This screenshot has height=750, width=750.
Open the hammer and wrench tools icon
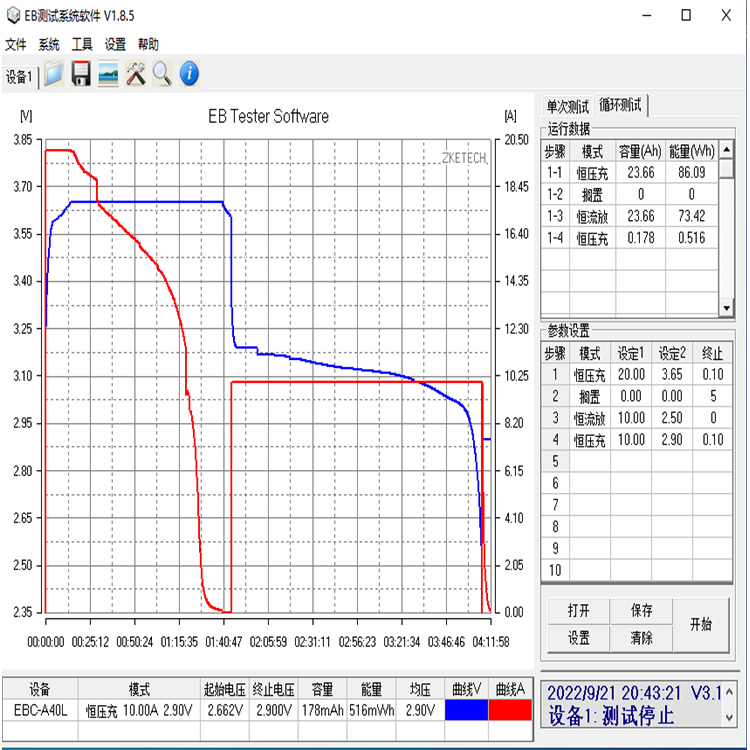tap(135, 74)
